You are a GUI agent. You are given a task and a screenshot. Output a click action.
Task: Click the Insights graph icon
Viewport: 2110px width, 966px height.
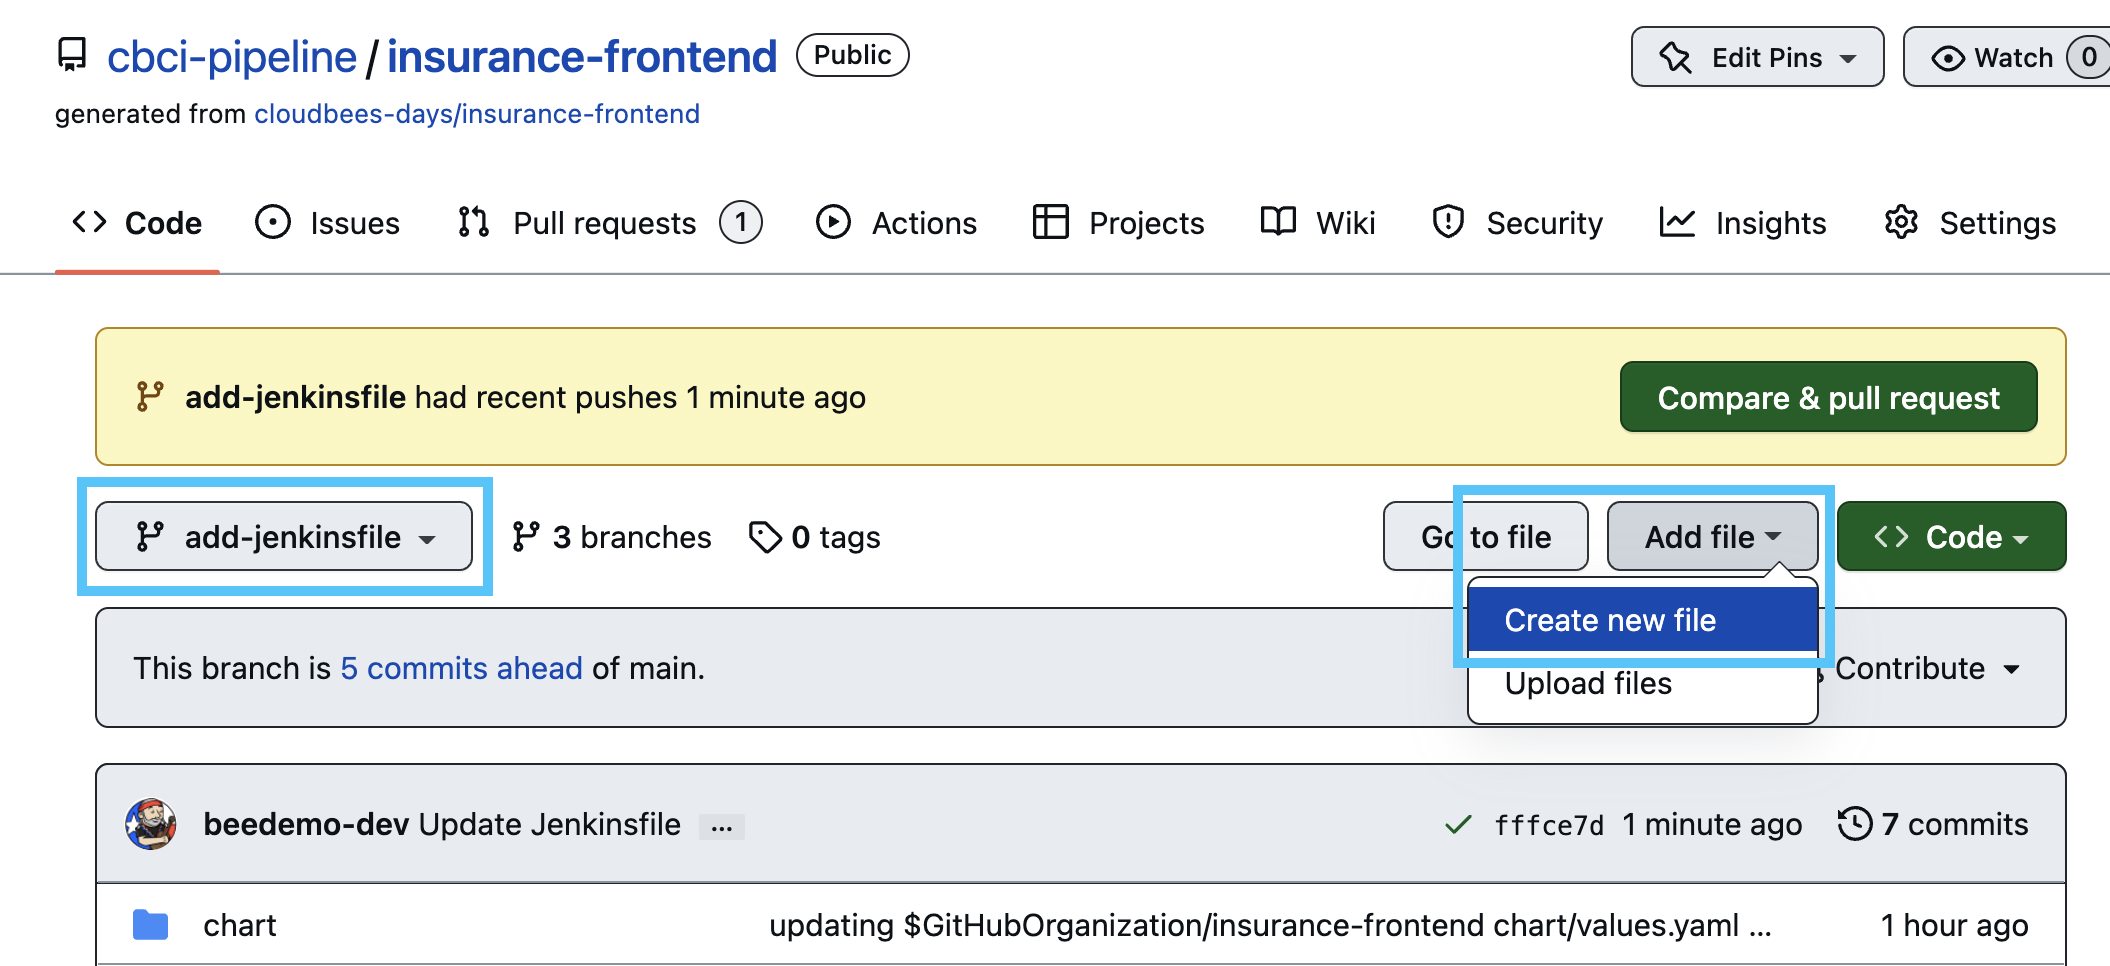pyautogui.click(x=1677, y=222)
